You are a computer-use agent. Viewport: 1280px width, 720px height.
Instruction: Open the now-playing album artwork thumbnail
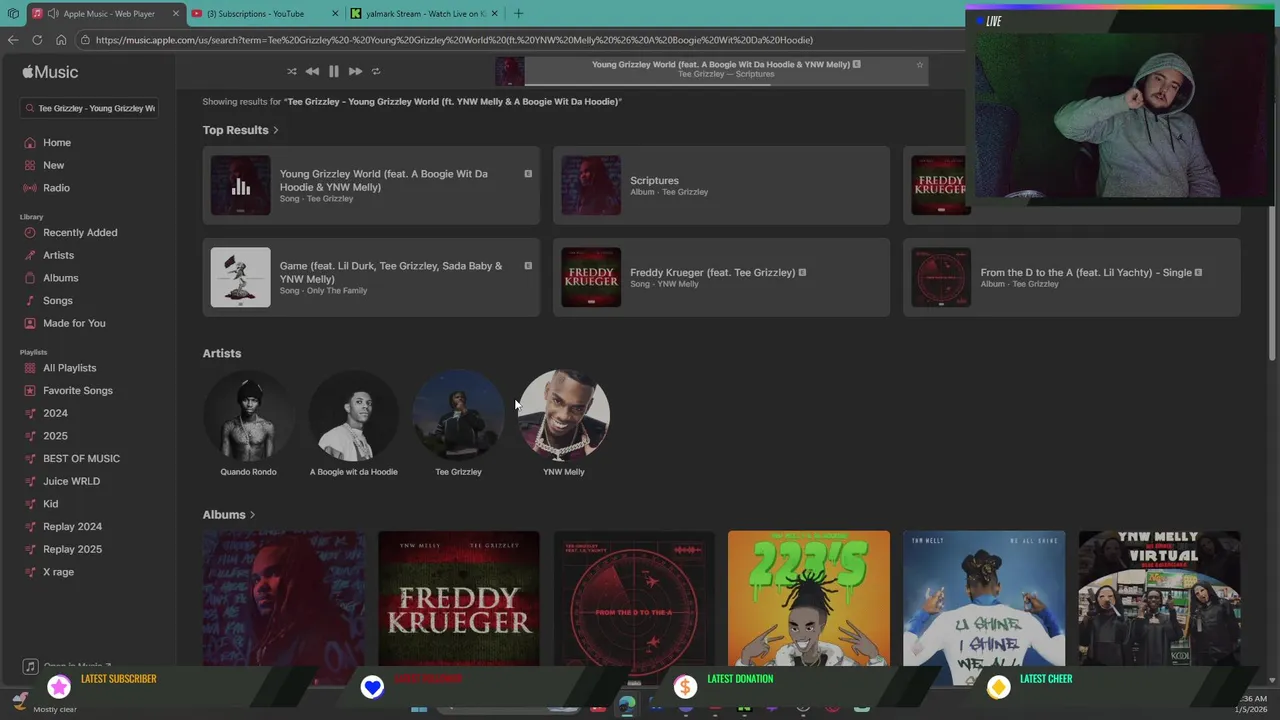509,71
